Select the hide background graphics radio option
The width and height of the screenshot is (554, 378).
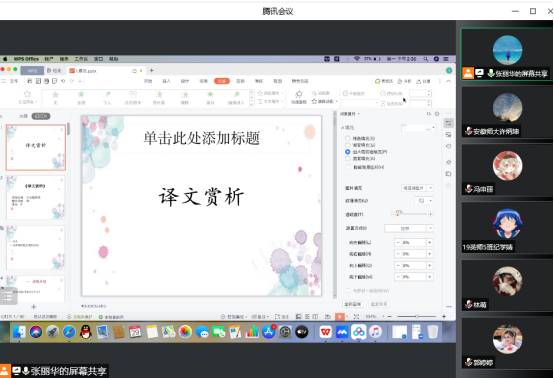(x=348, y=167)
